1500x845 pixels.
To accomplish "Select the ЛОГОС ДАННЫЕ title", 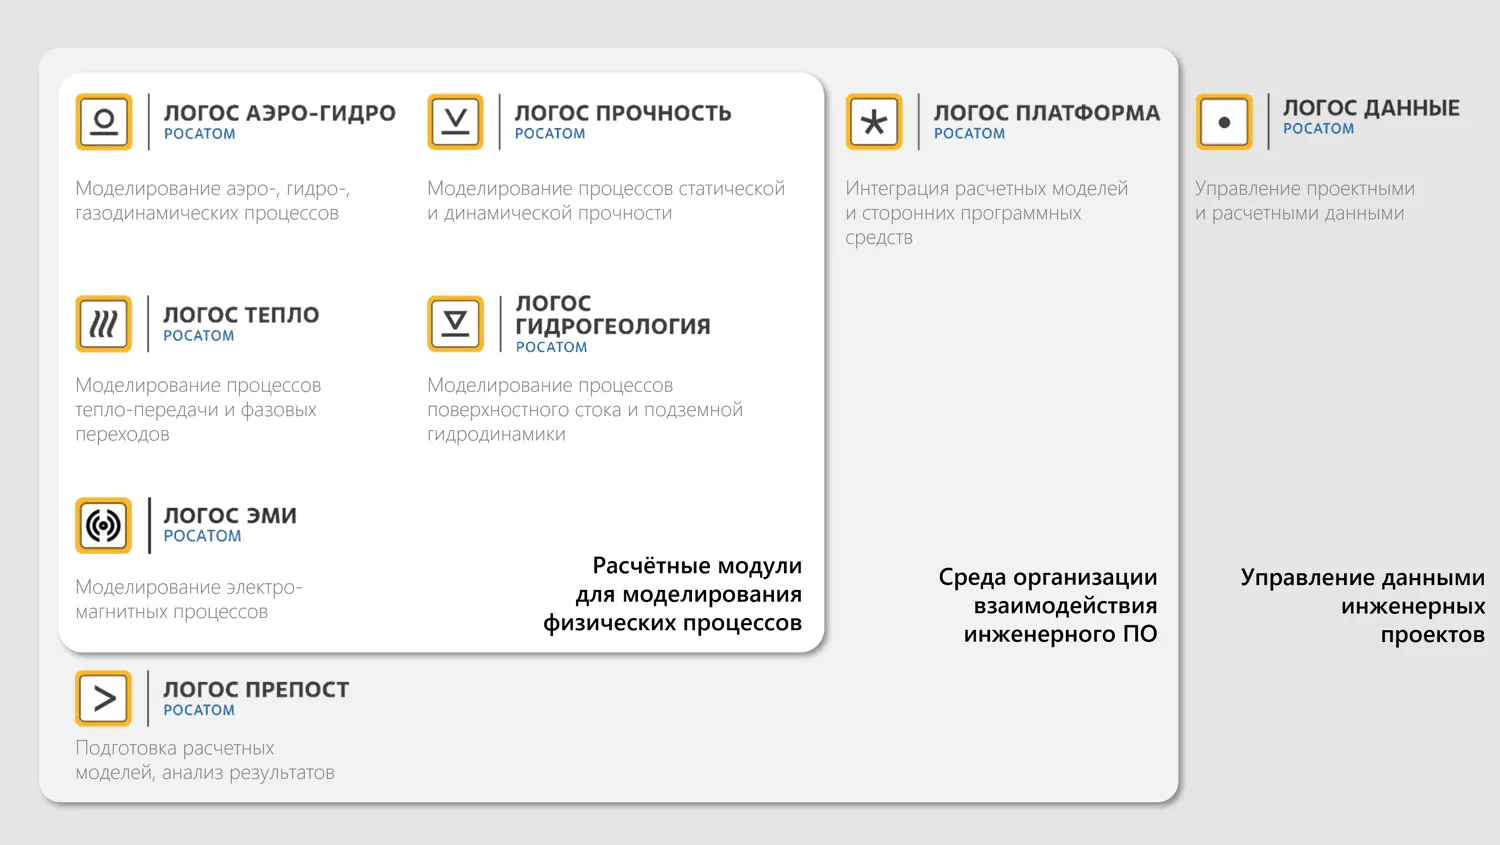I will point(1372,108).
